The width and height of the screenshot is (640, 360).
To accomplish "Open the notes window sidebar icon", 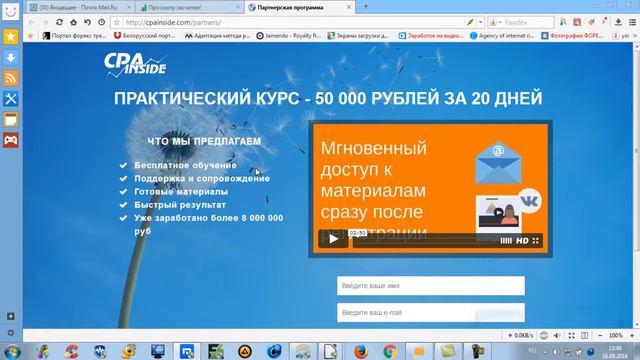I will point(11,120).
